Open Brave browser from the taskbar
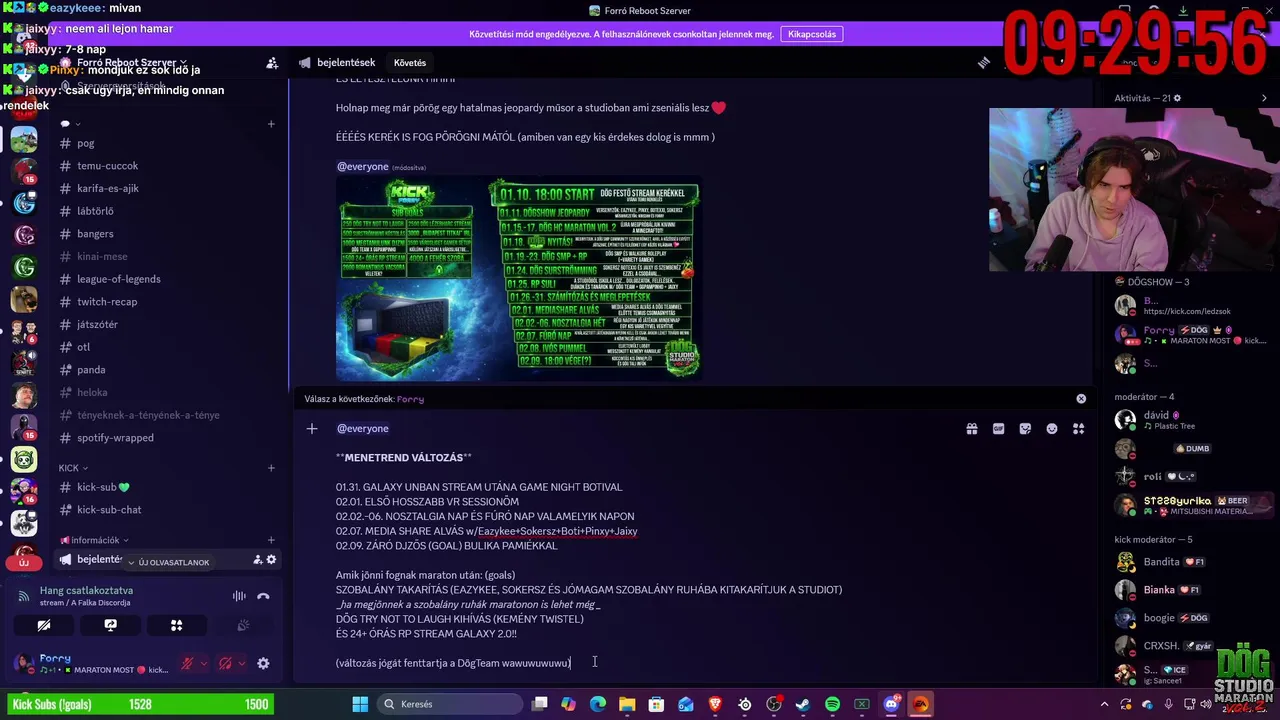The height and width of the screenshot is (720, 1280). [715, 704]
